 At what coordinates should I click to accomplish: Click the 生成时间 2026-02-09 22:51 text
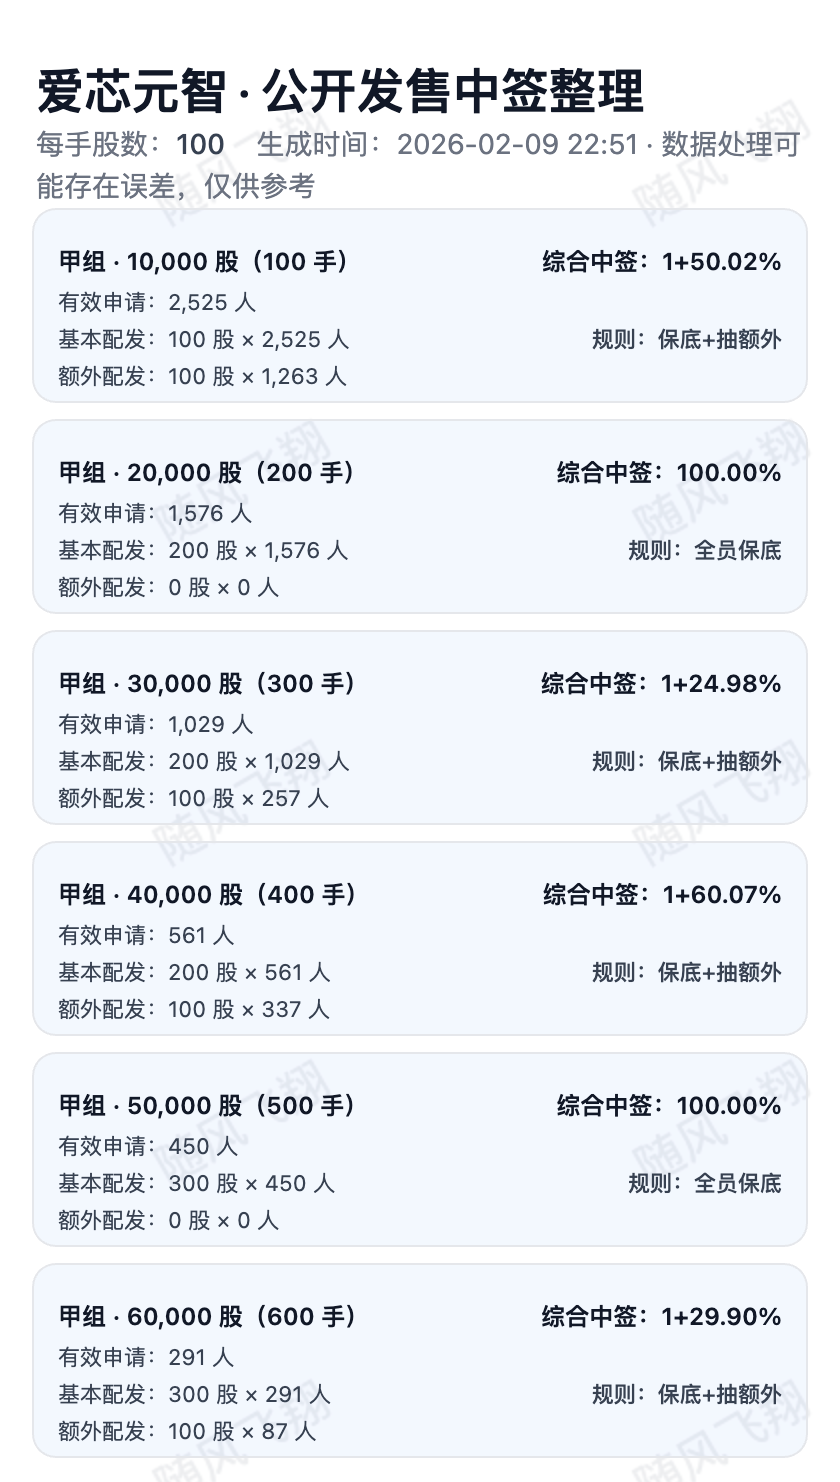click(x=447, y=145)
